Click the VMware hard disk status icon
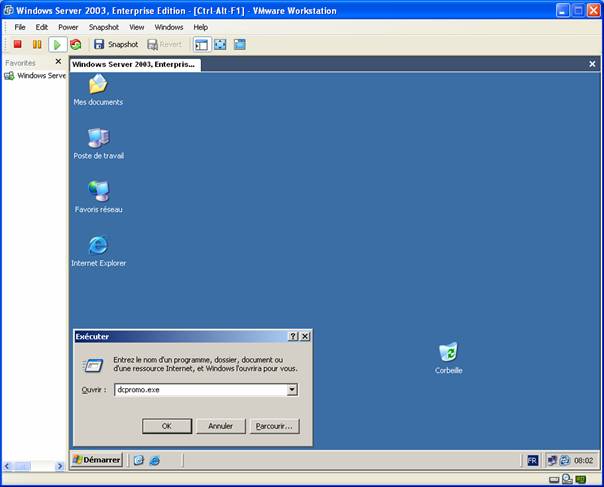The height and width of the screenshot is (487, 604). tap(554, 480)
